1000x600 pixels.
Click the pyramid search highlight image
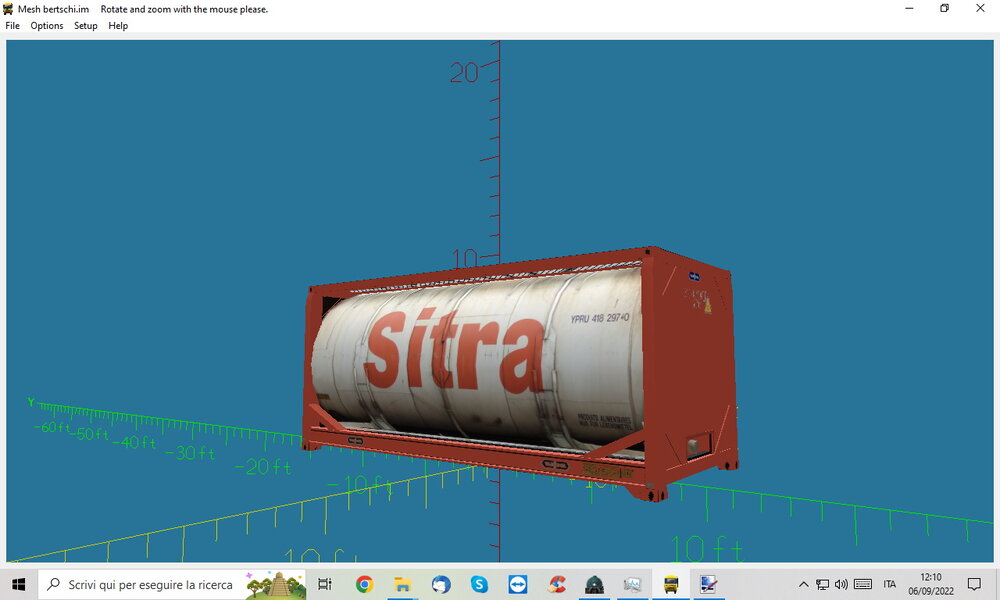coord(276,584)
